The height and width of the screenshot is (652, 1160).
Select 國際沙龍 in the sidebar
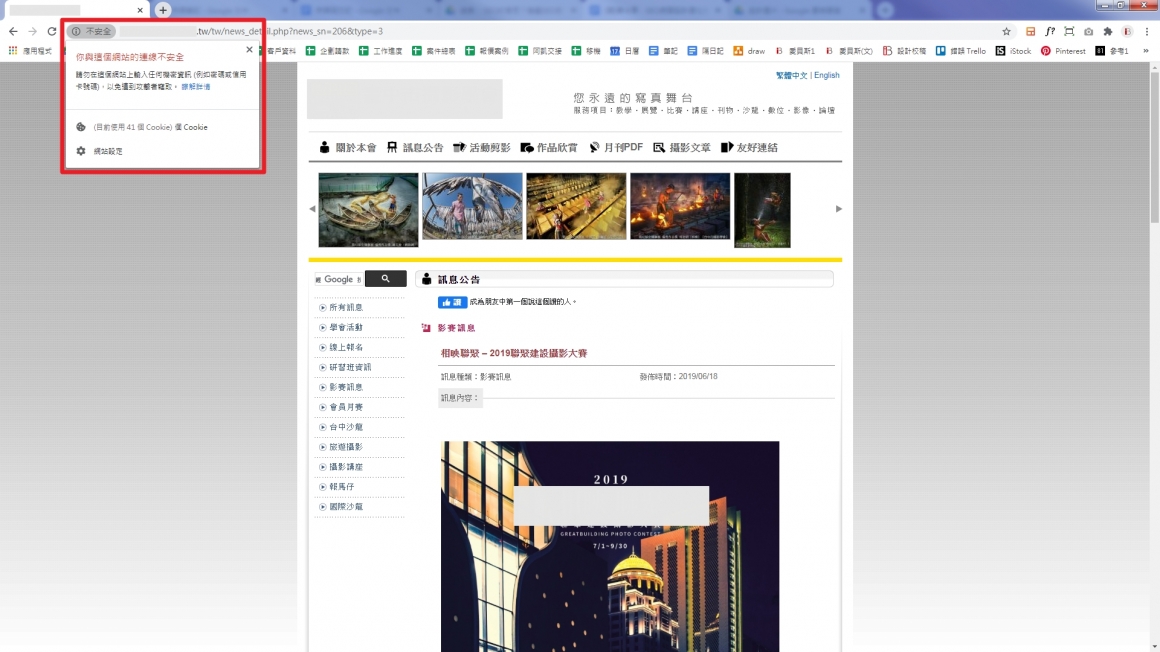346,507
